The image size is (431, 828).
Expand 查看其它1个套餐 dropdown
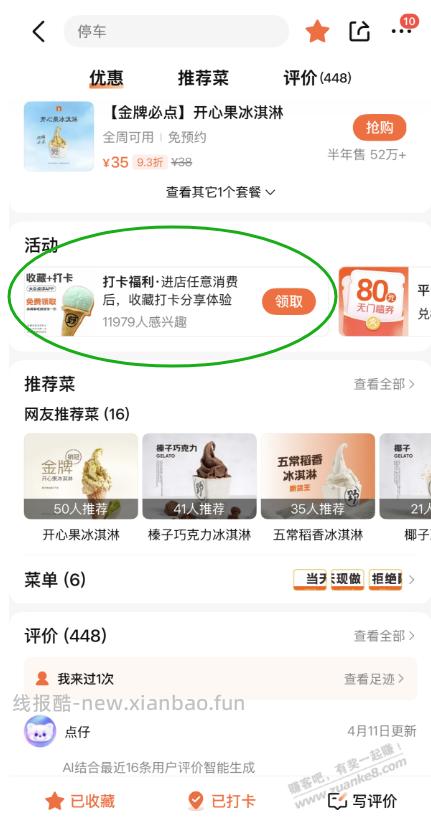coord(220,192)
